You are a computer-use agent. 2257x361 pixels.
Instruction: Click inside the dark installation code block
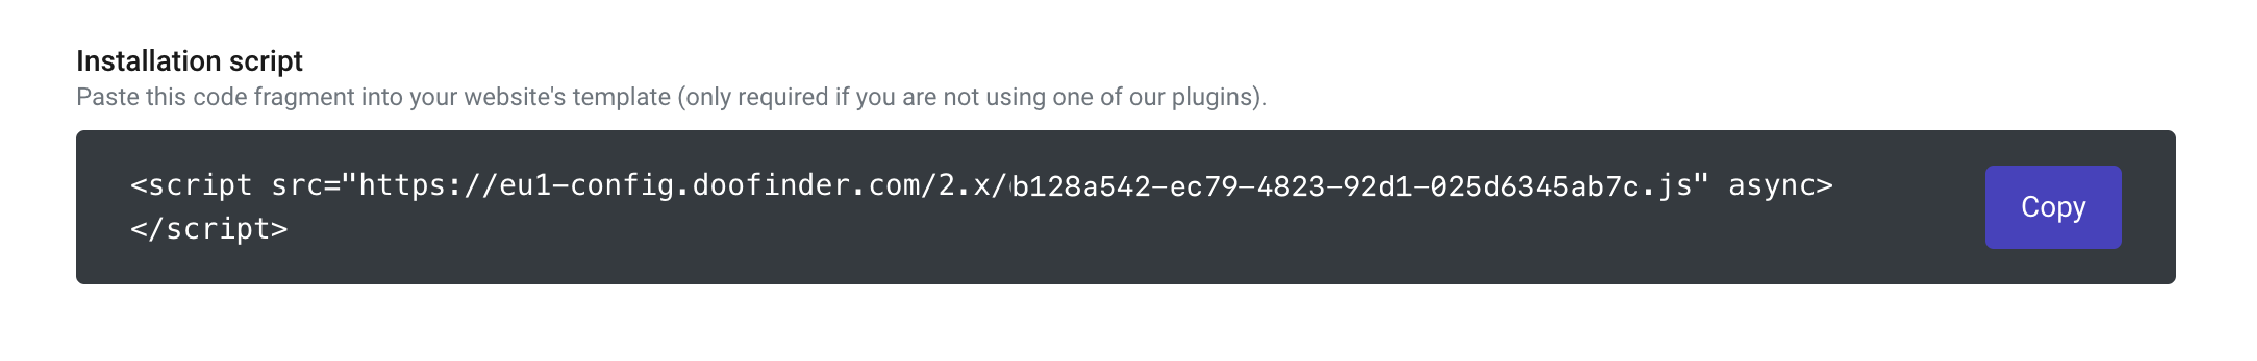pos(1125,207)
